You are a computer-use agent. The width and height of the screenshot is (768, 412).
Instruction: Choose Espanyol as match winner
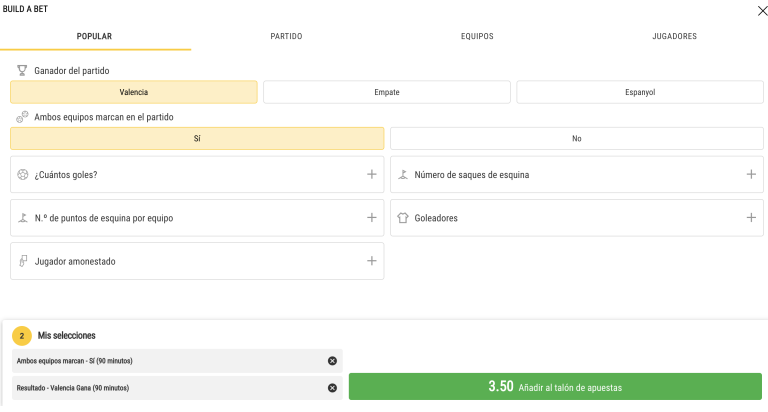pyautogui.click(x=639, y=92)
